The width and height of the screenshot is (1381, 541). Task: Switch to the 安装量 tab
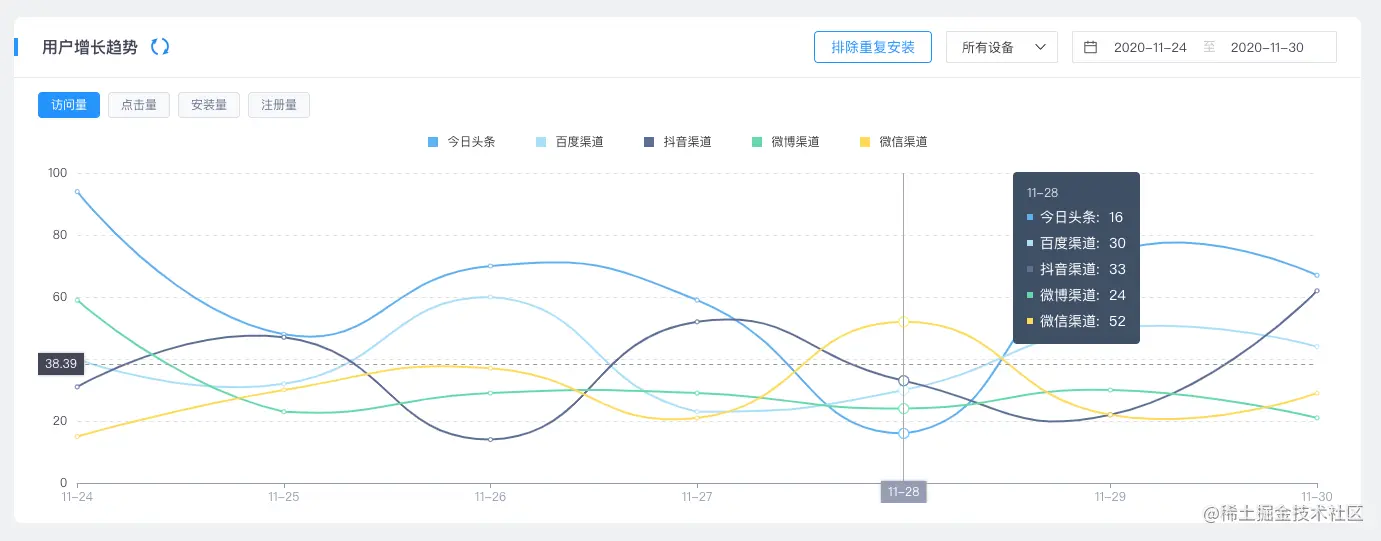[x=209, y=105]
